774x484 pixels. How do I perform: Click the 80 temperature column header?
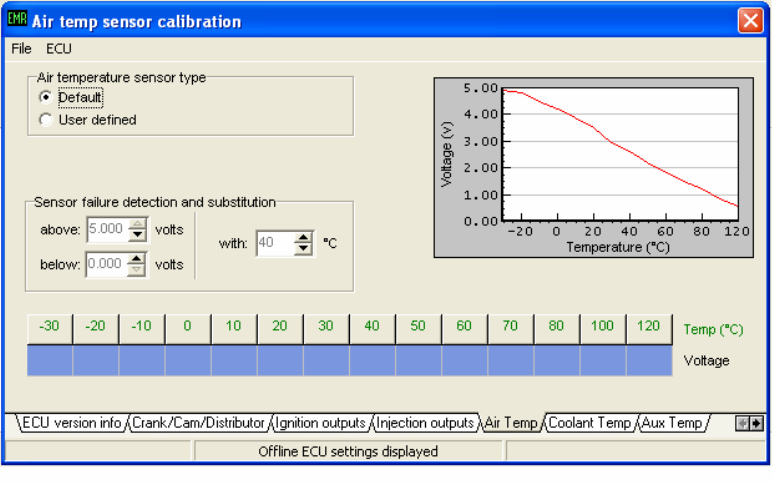[x=556, y=328]
